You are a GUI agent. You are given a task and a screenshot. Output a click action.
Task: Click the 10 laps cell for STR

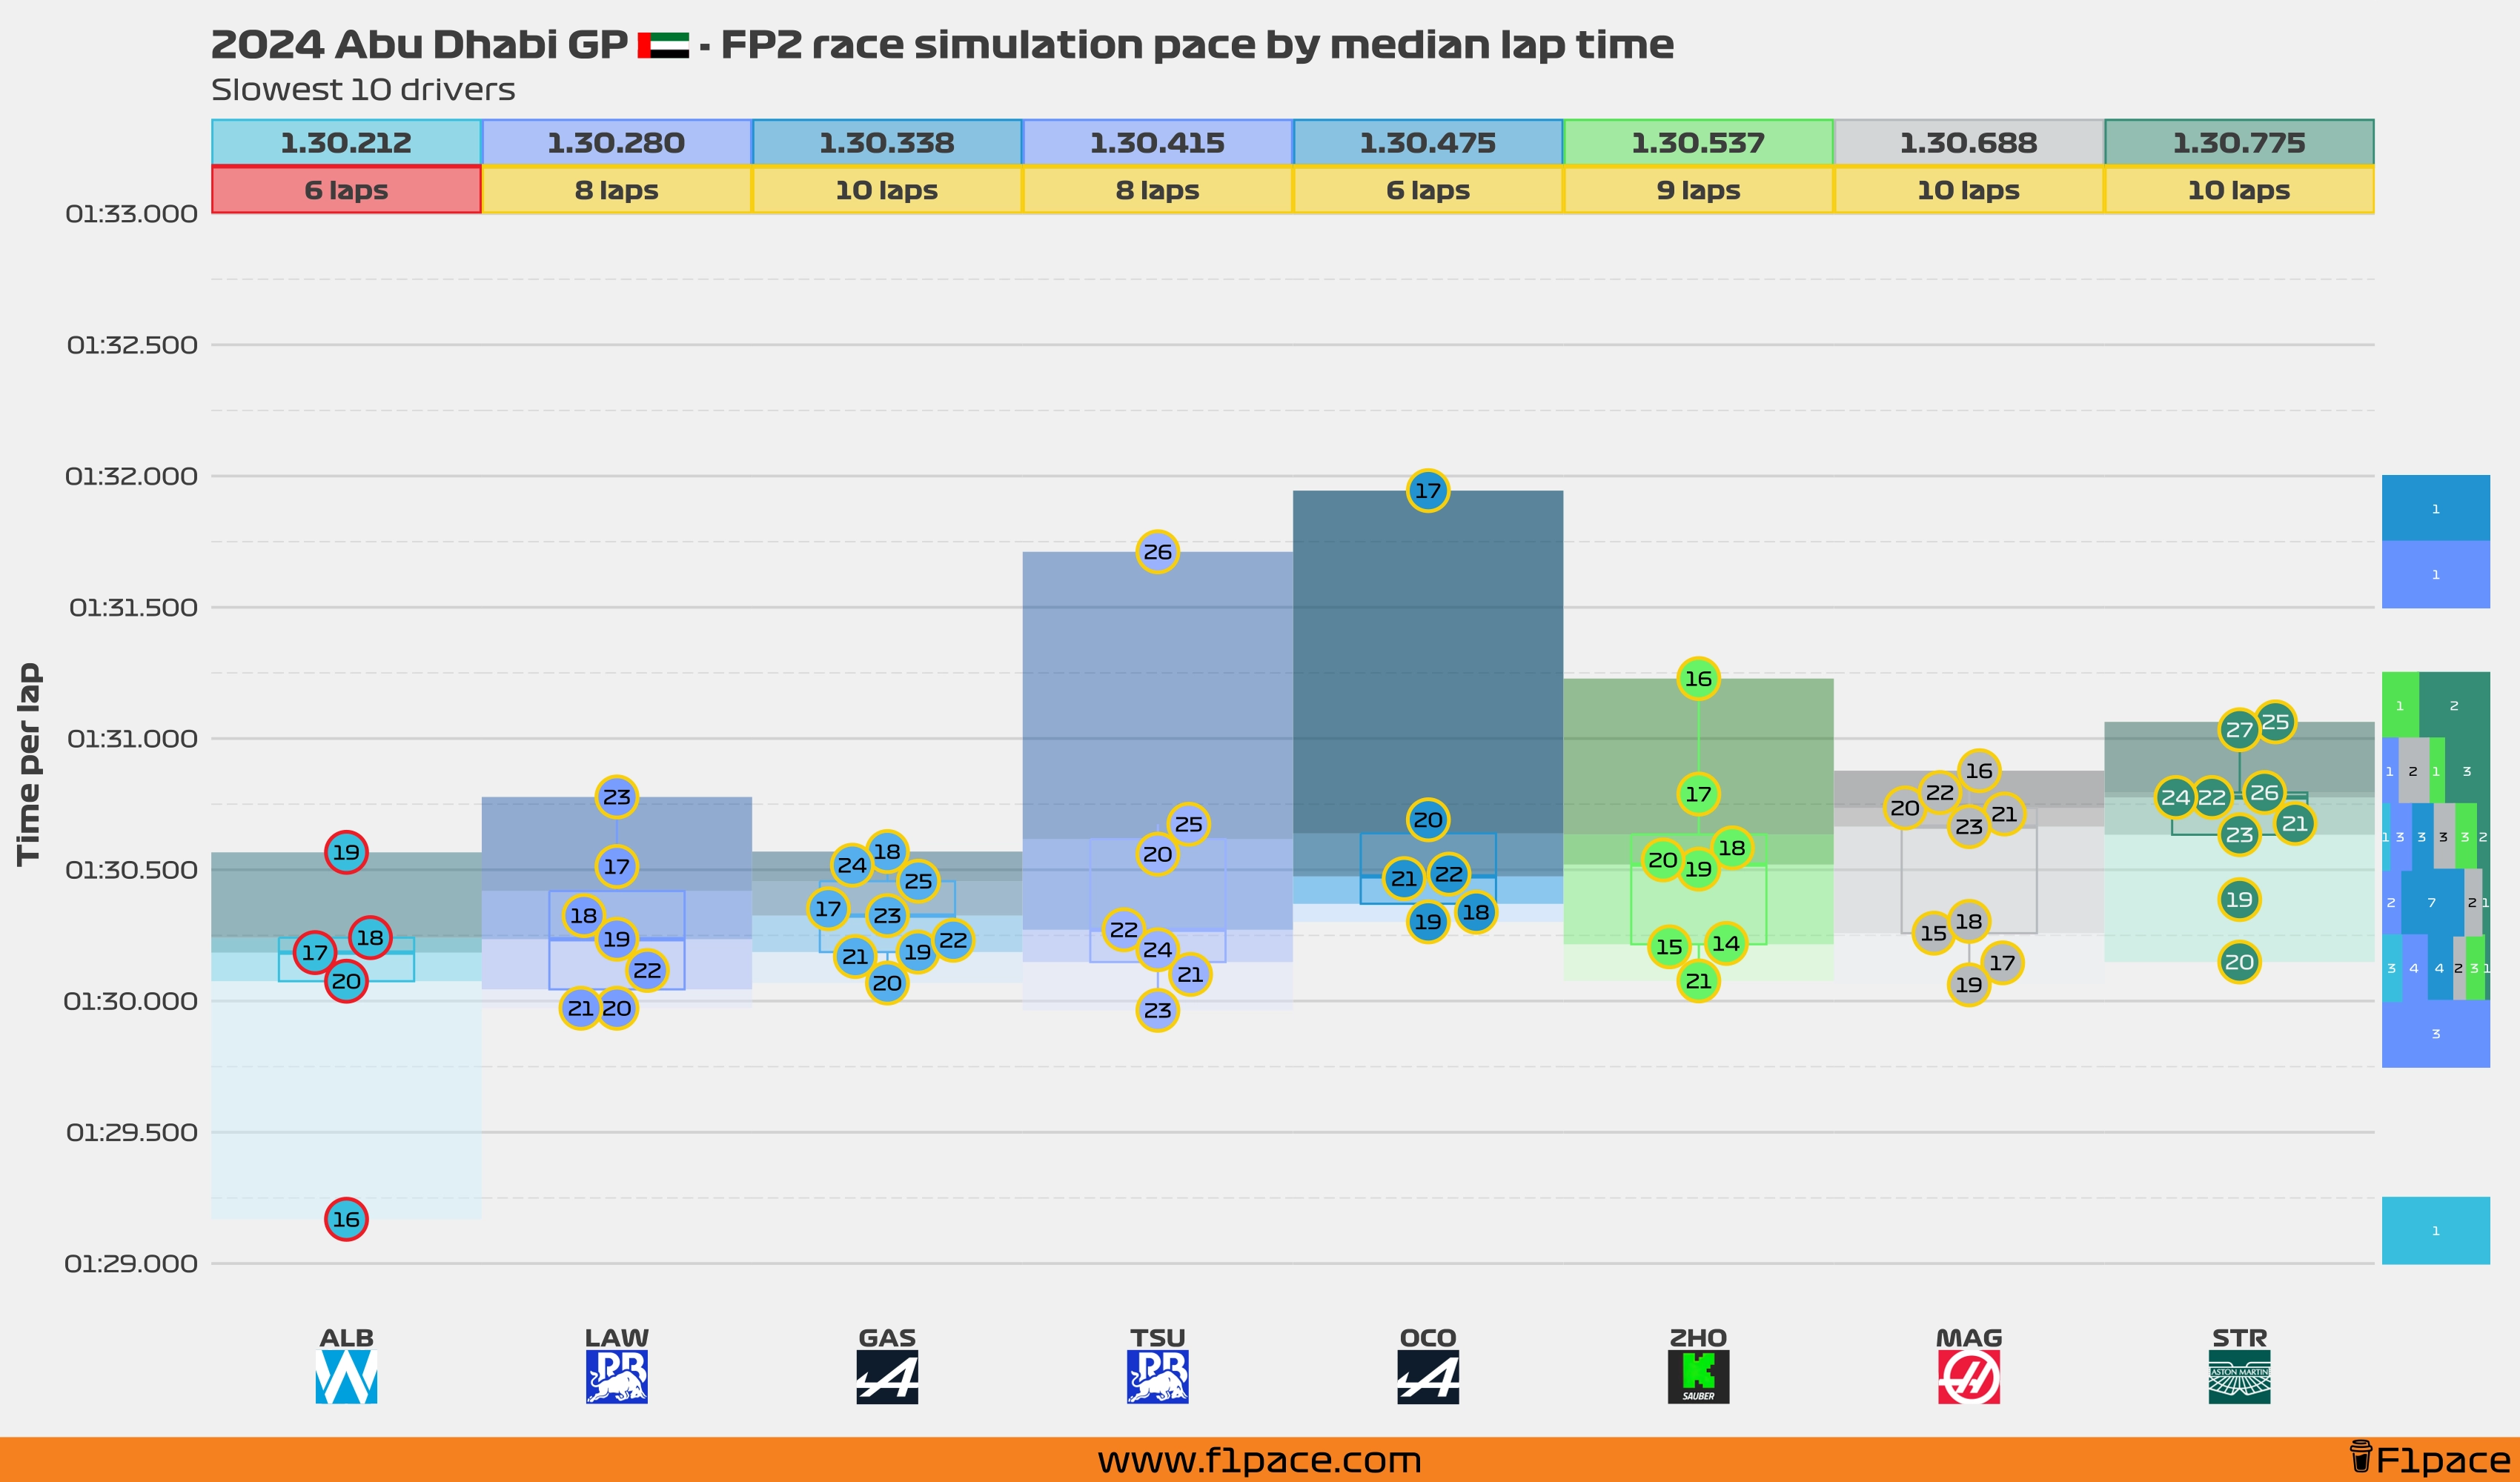coord(2239,190)
